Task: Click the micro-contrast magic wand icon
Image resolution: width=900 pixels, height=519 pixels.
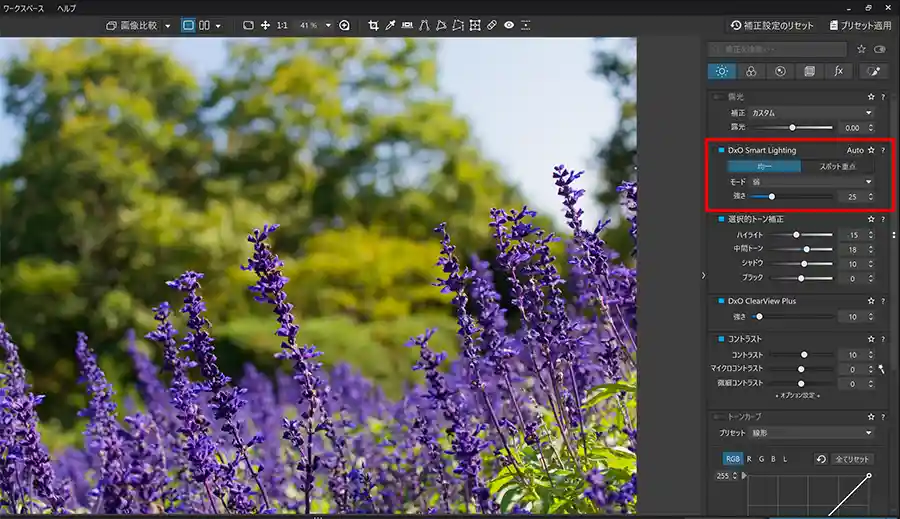Action: [881, 369]
